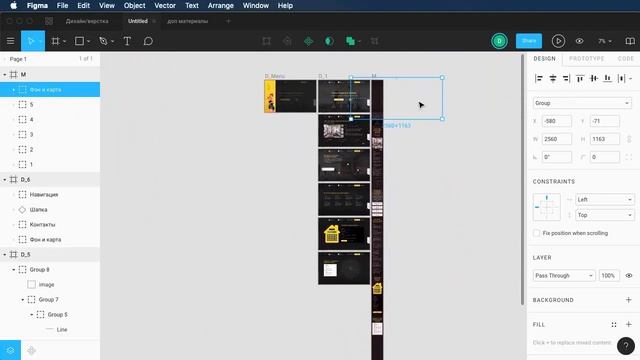Open the Team Library book icon

pyautogui.click(x=630, y=41)
